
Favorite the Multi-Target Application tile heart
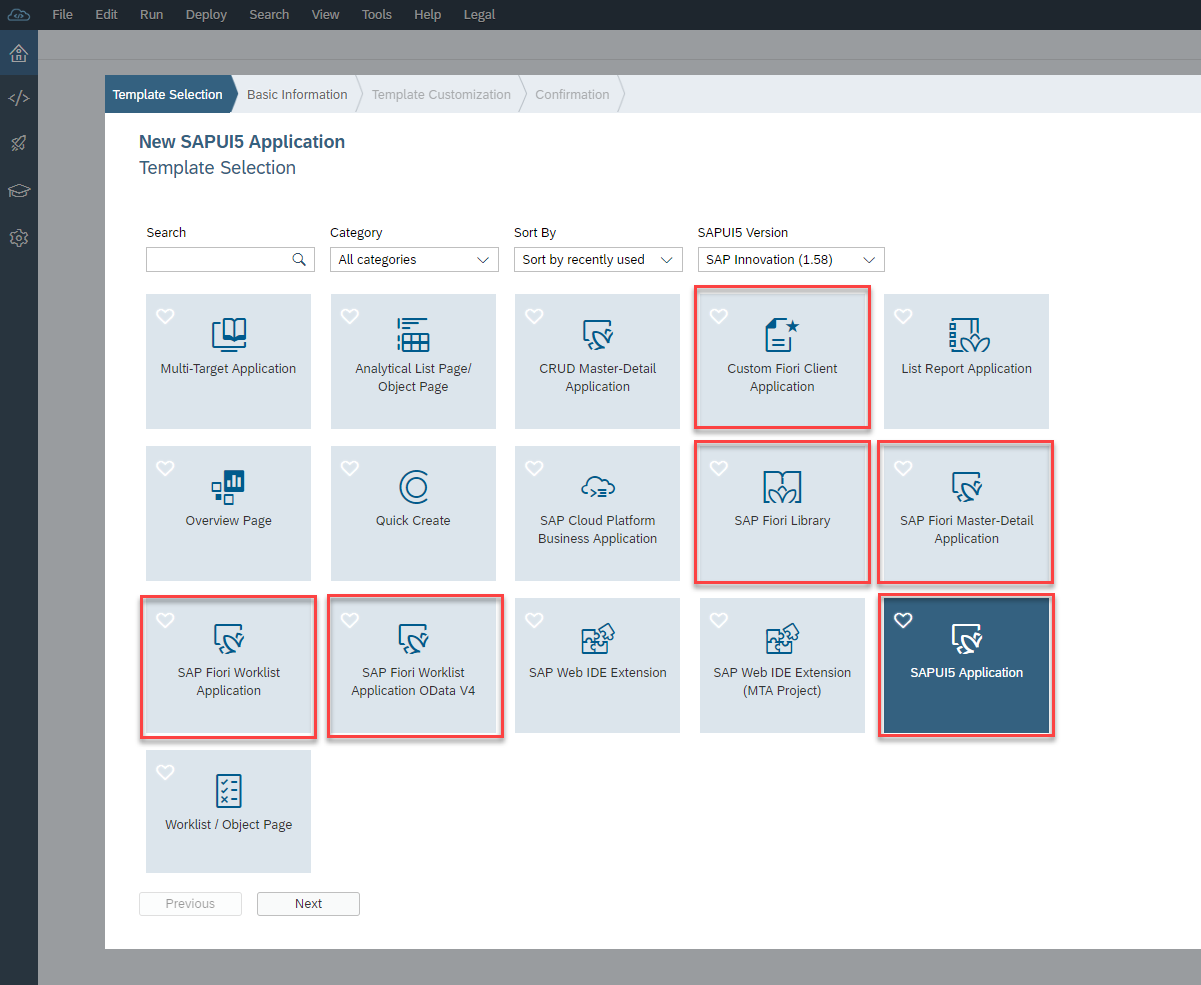166,316
